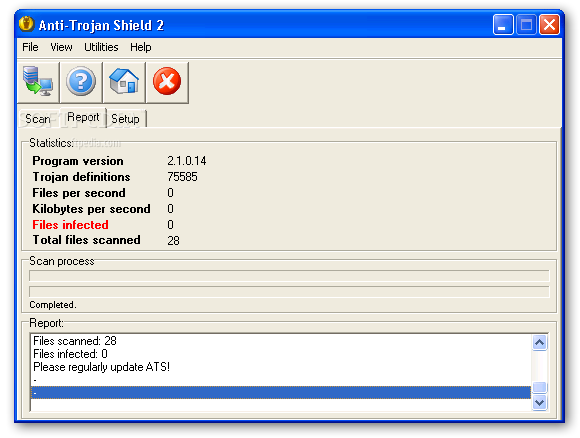Screen dimensions: 580x438
Task: Click the red 'Files infected' statistic label
Action: [70, 225]
